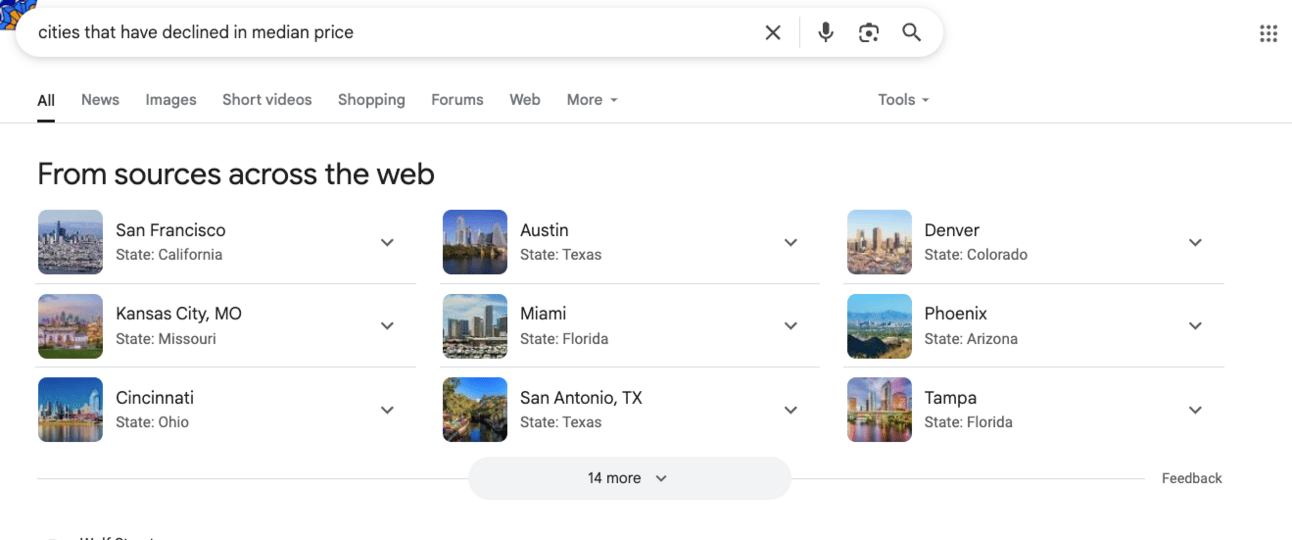Show 14 more cities
This screenshot has width=1292, height=540.
pyautogui.click(x=629, y=478)
